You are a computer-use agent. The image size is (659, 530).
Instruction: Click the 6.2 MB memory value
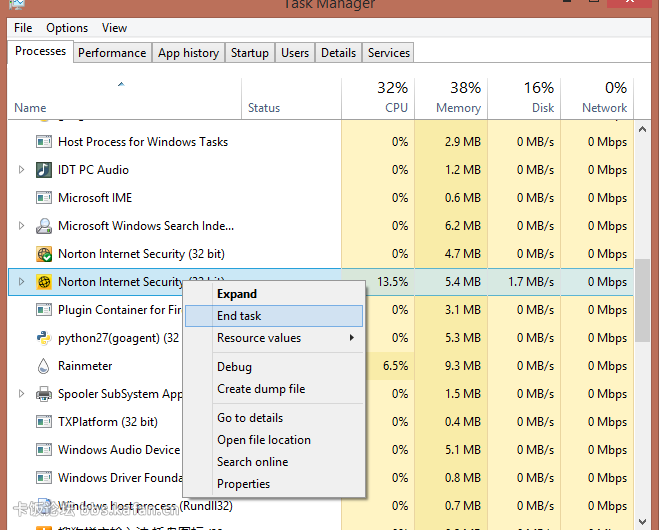click(x=463, y=226)
